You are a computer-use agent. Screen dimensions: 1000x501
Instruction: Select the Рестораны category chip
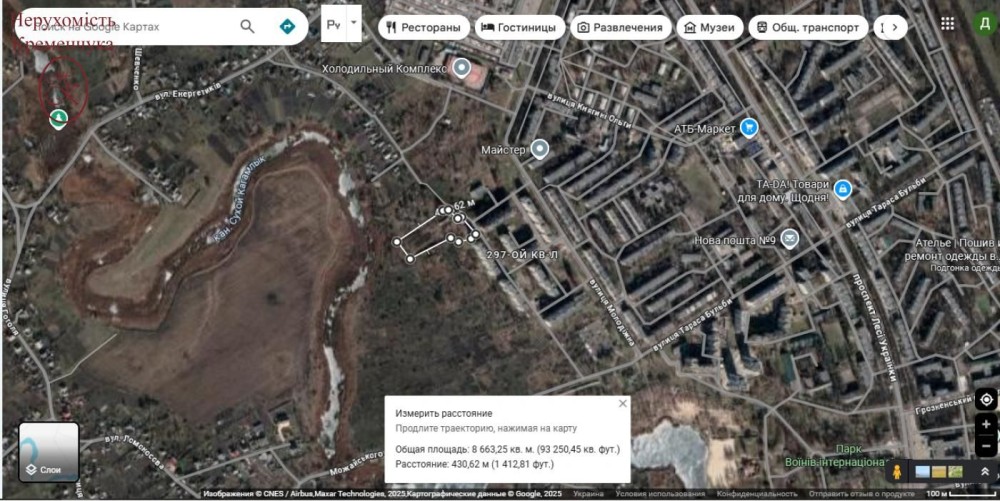pos(424,28)
